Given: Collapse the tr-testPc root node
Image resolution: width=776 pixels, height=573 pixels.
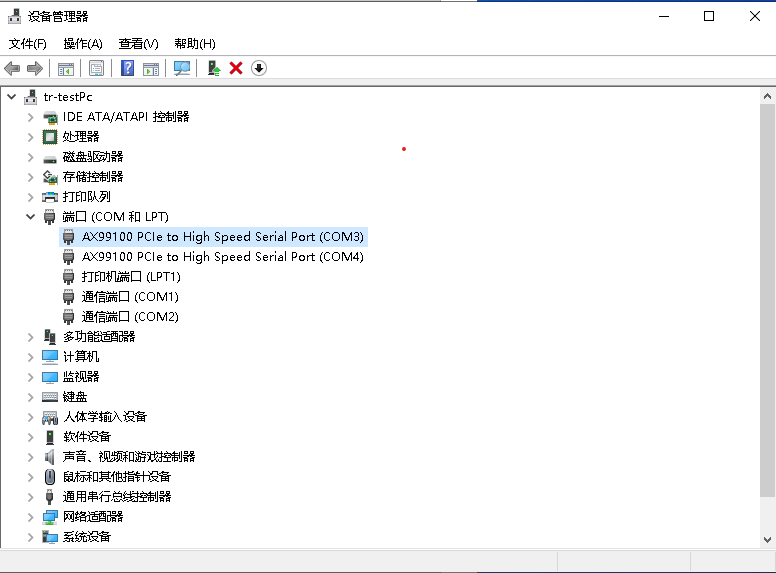Looking at the screenshot, I should (11, 97).
